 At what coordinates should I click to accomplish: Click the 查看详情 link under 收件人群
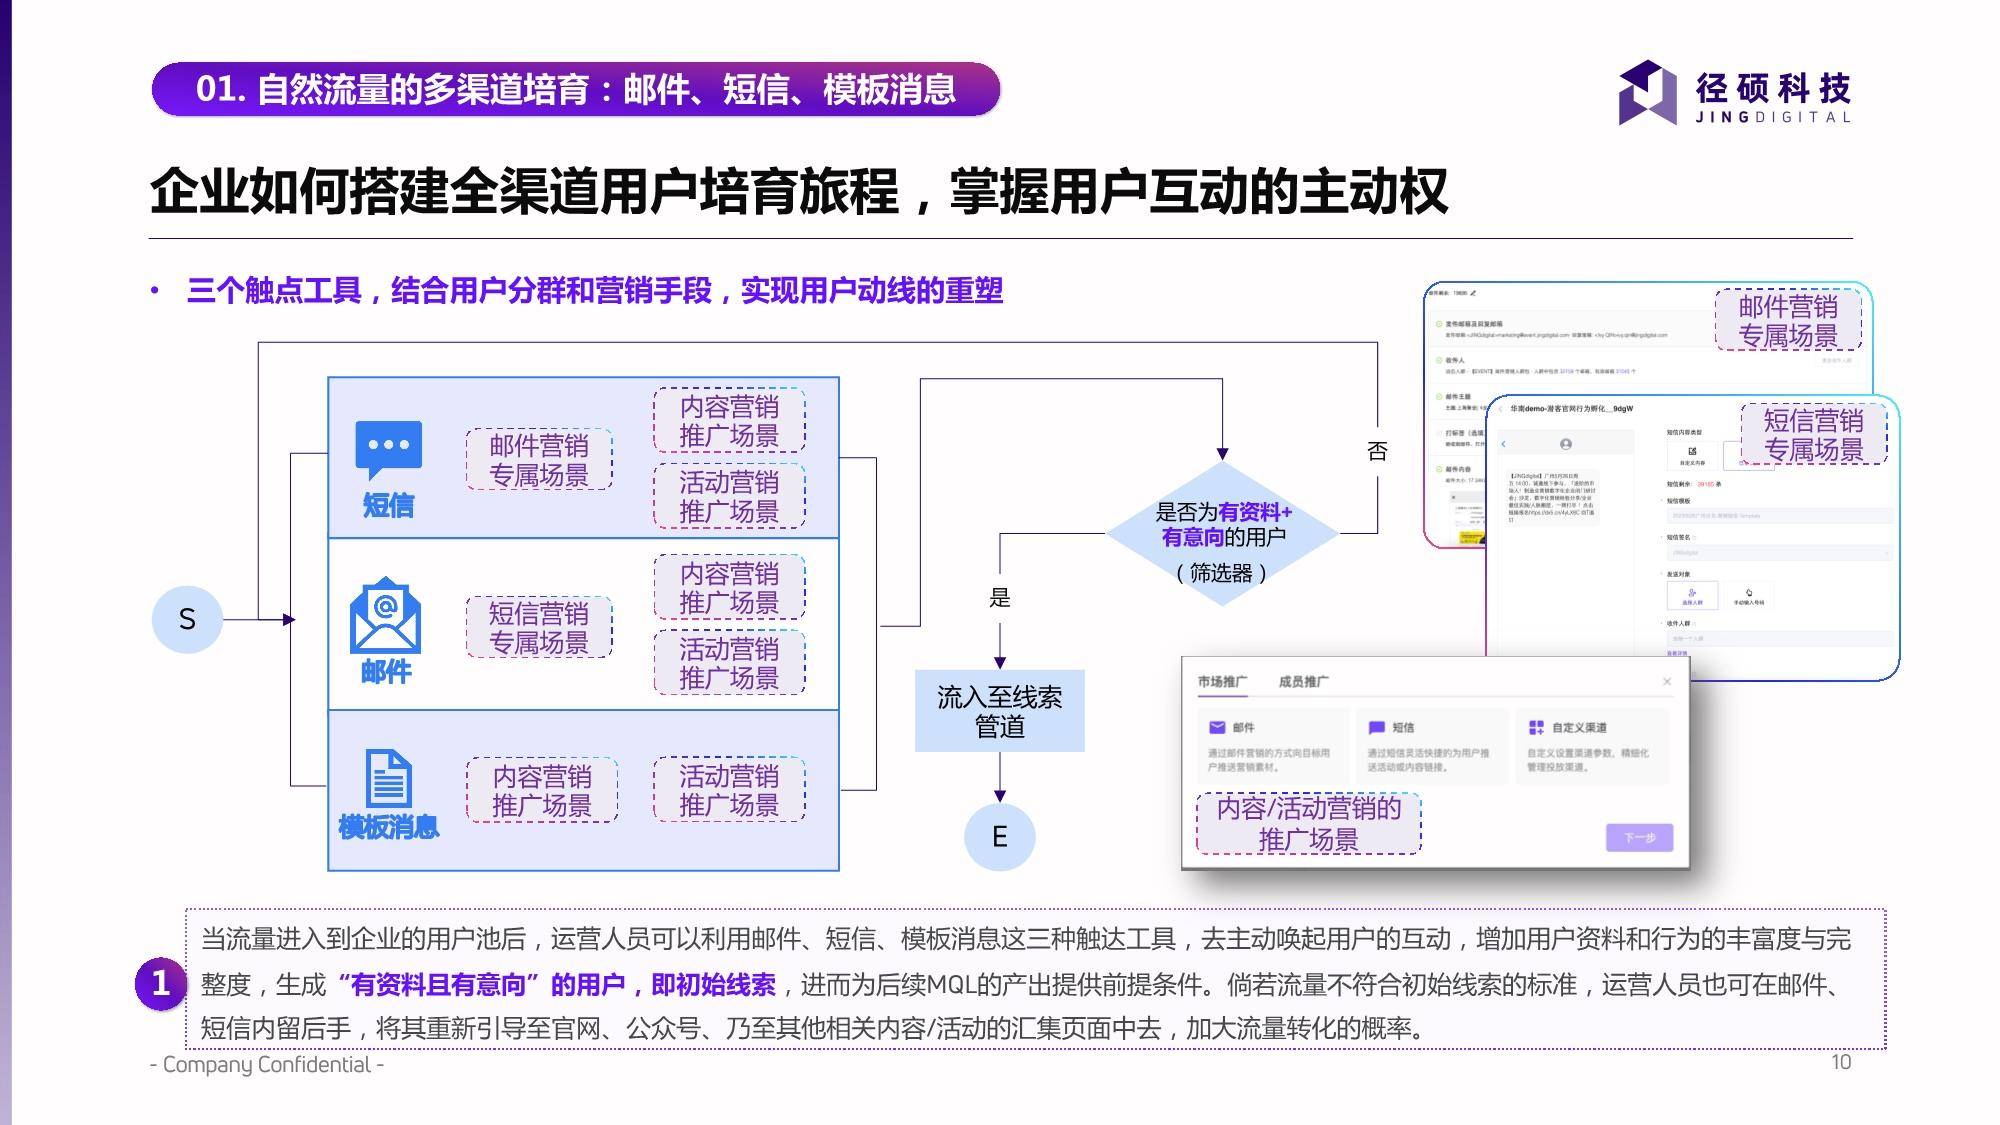pos(1677,653)
